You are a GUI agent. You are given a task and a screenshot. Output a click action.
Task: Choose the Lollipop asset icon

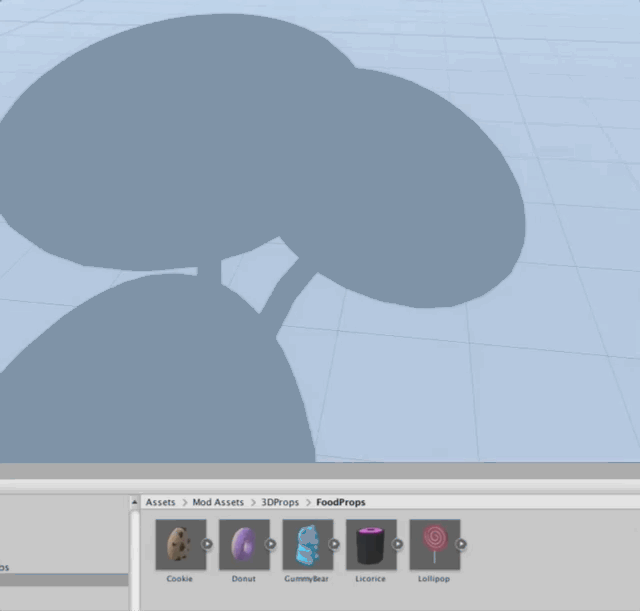click(434, 544)
